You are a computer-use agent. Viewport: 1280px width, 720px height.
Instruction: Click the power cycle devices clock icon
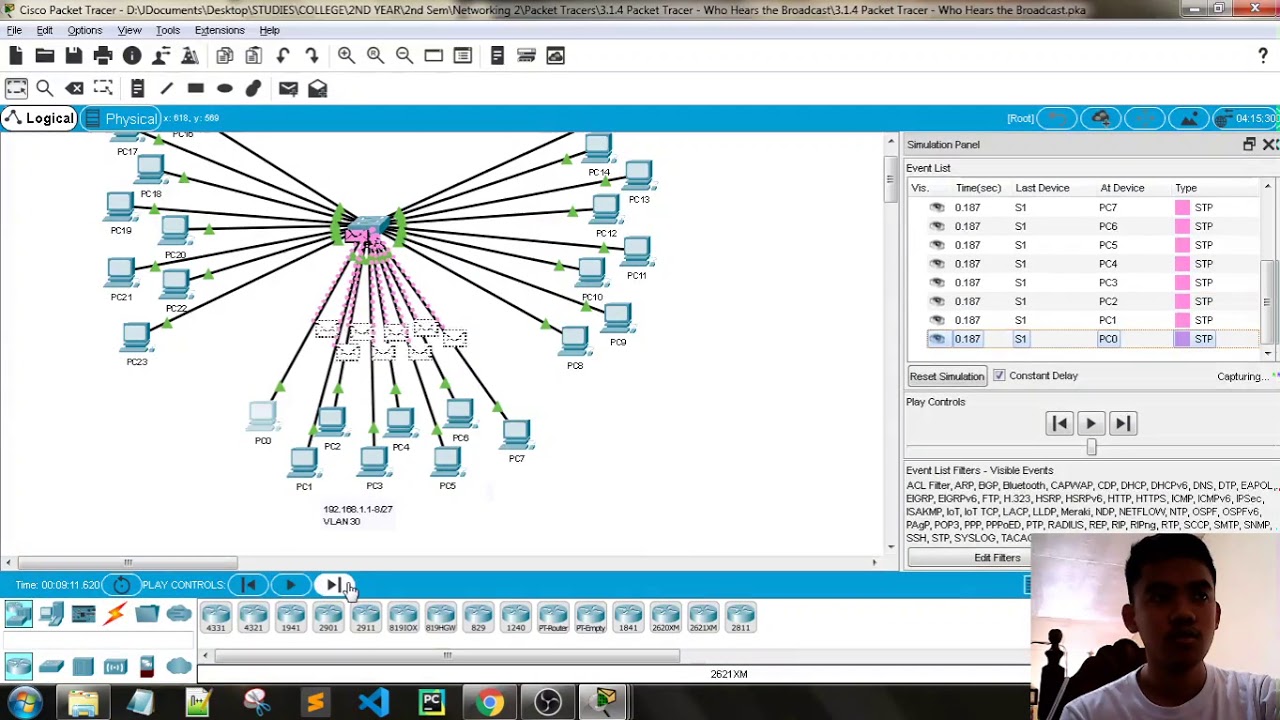(x=122, y=585)
